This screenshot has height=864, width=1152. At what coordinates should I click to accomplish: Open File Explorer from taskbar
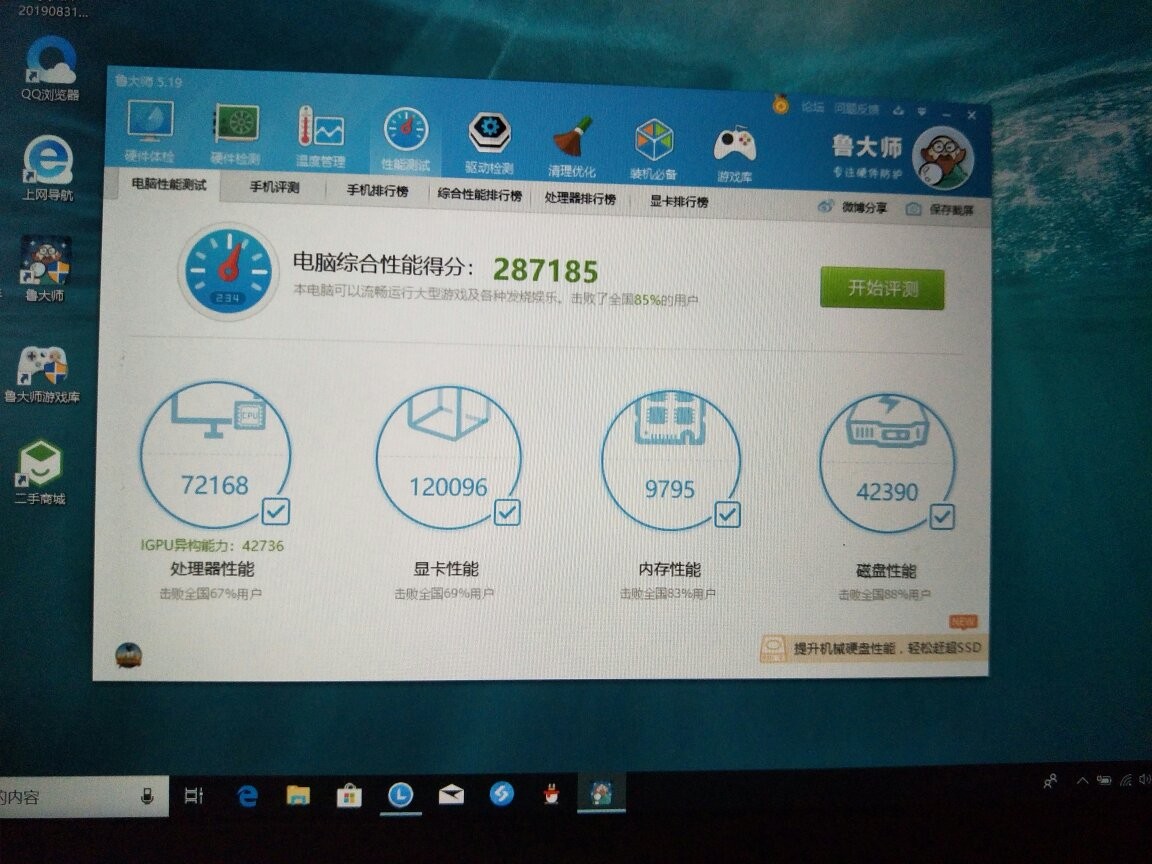point(298,795)
